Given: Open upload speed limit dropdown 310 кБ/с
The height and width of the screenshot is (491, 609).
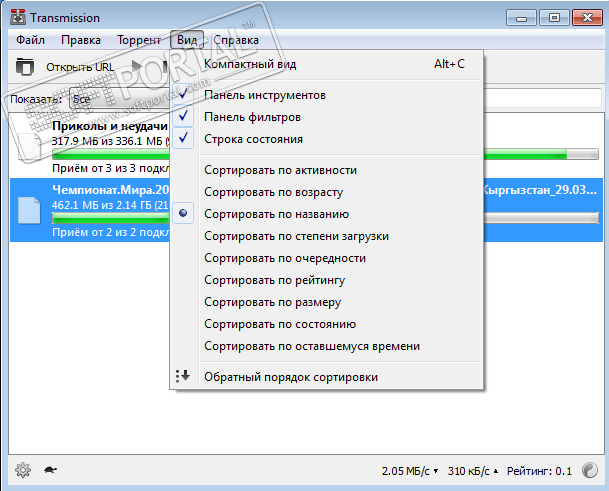Looking at the screenshot, I should pyautogui.click(x=473, y=471).
